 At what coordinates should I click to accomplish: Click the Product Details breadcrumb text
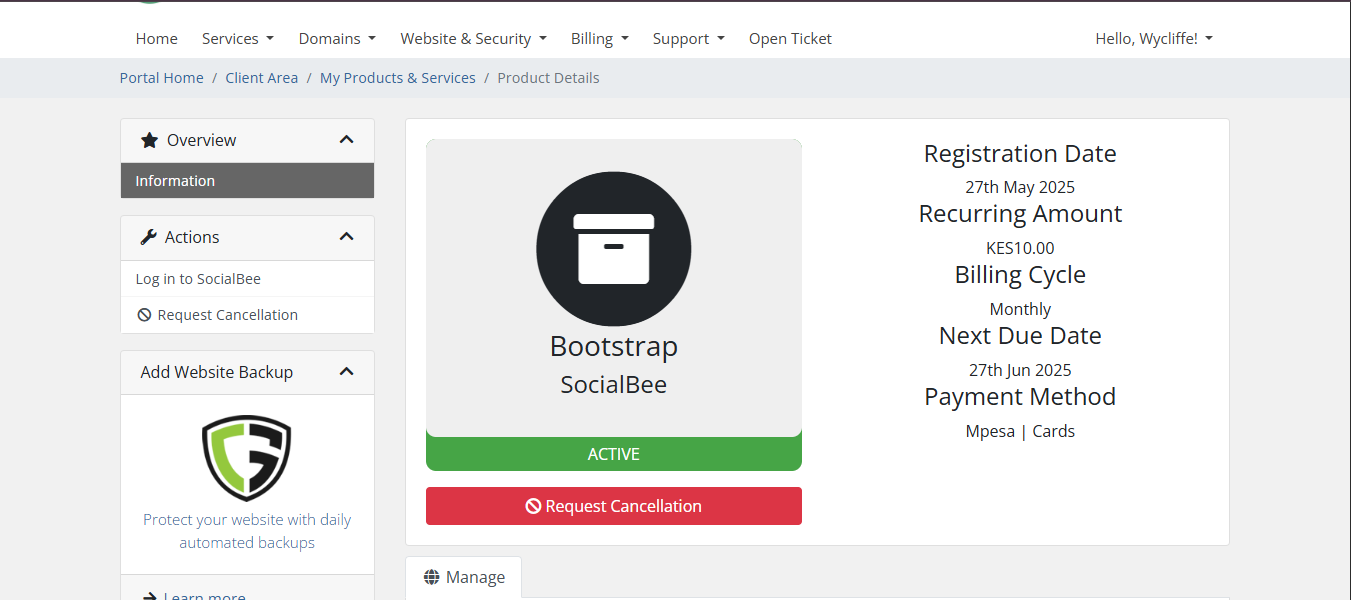548,78
